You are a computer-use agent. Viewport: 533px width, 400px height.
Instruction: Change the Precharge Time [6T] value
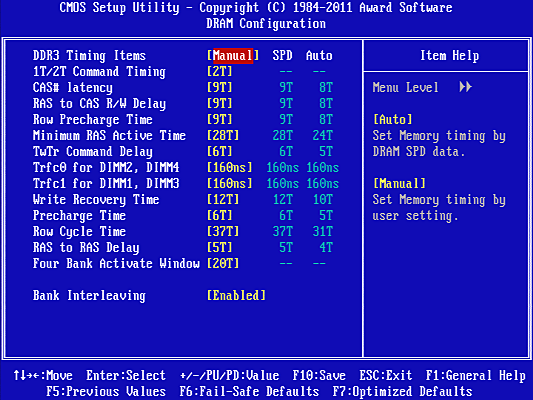(220, 215)
